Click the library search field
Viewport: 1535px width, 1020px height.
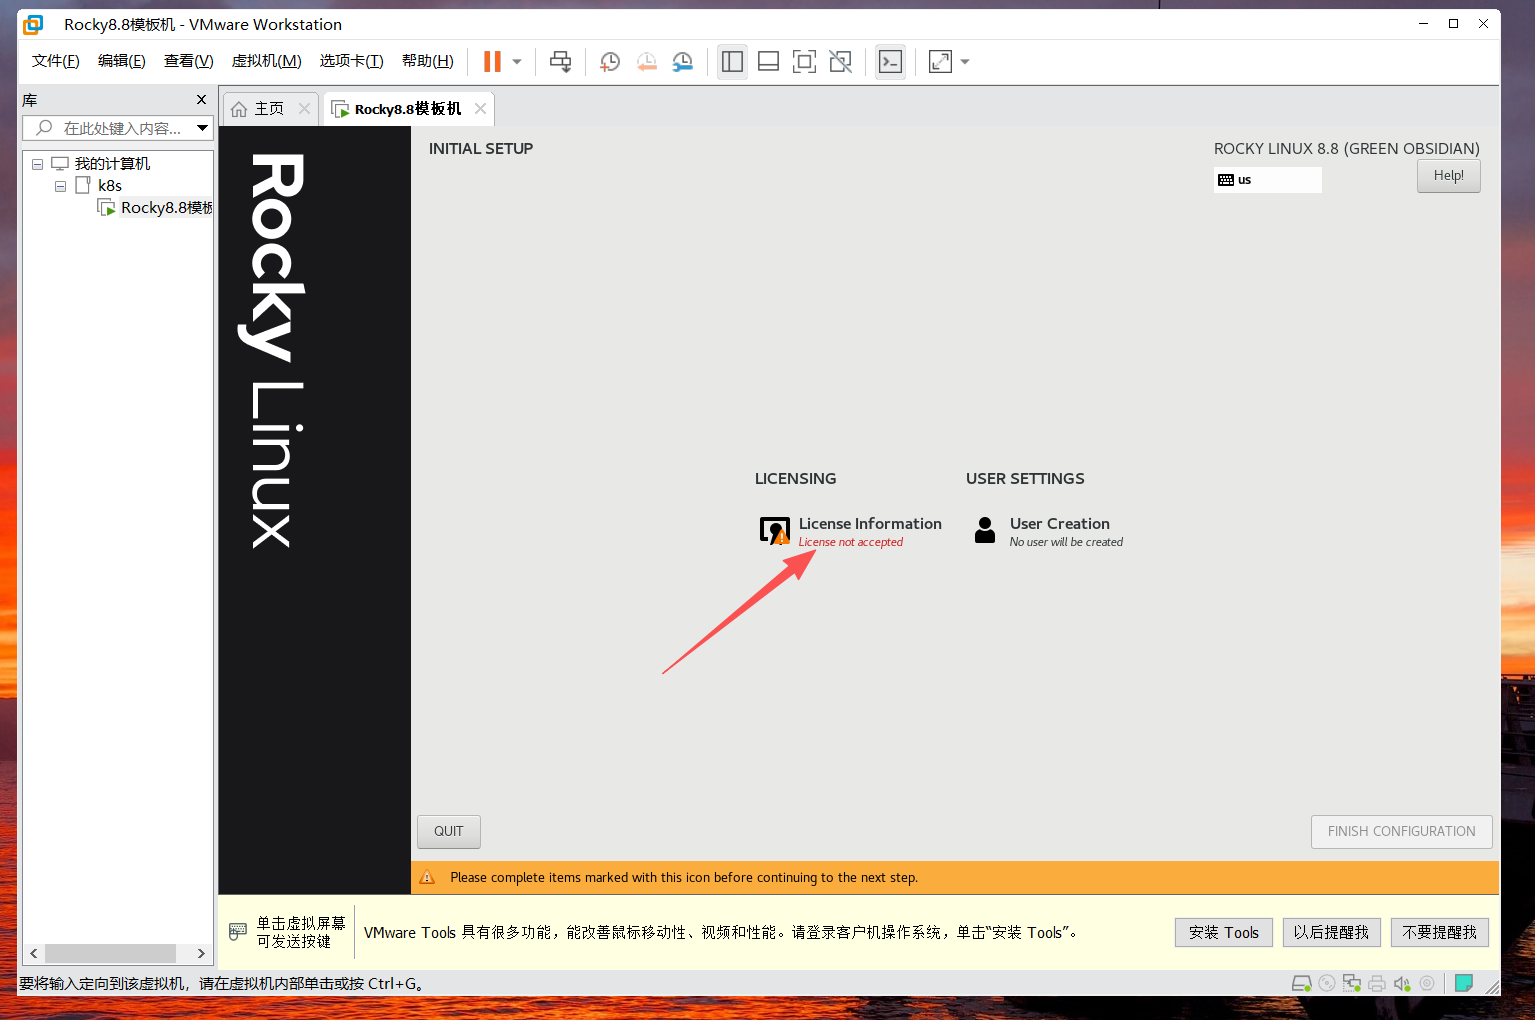click(x=116, y=128)
